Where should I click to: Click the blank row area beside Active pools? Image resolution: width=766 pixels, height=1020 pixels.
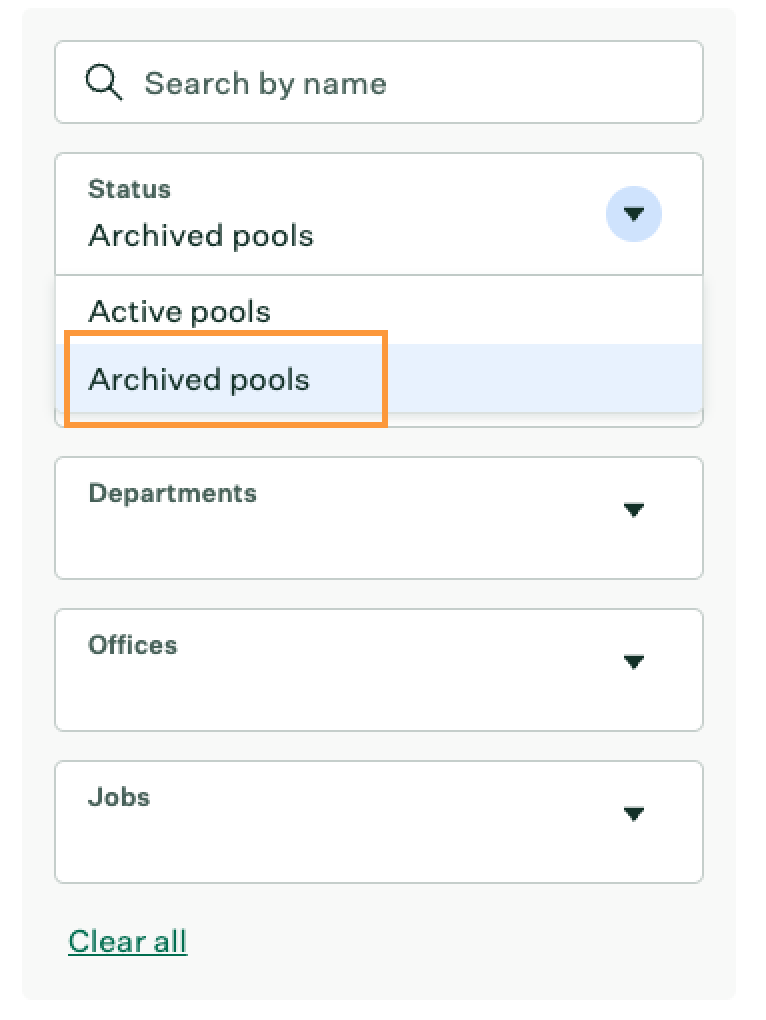488,312
